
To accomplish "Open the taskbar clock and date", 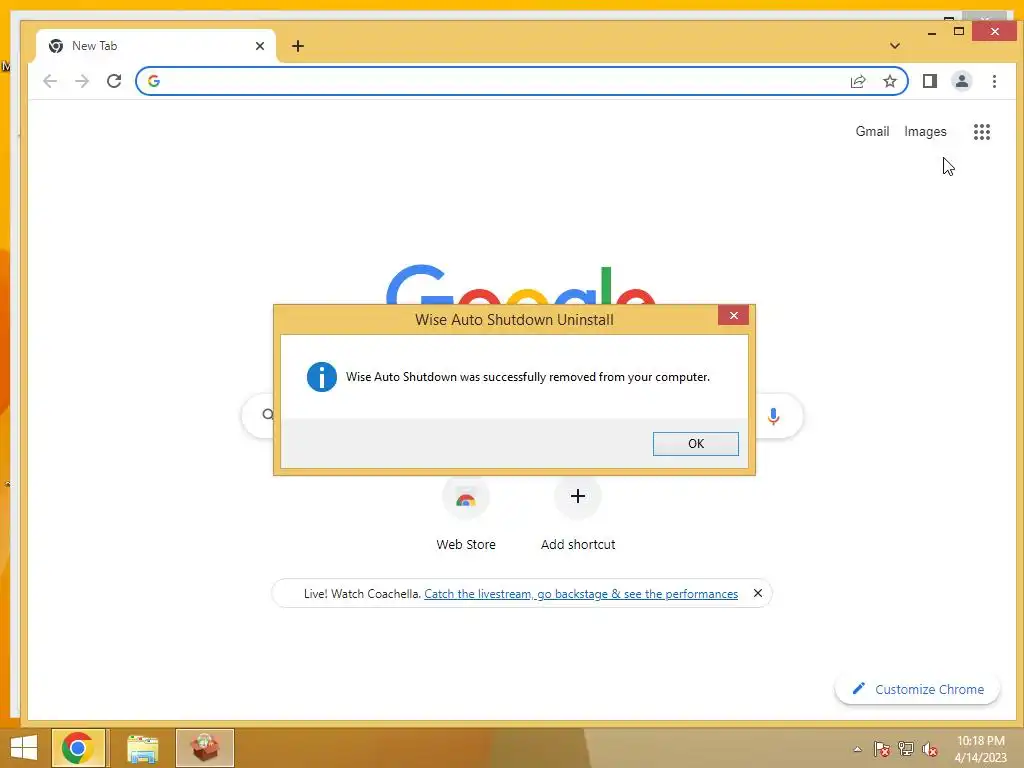I will pos(980,749).
